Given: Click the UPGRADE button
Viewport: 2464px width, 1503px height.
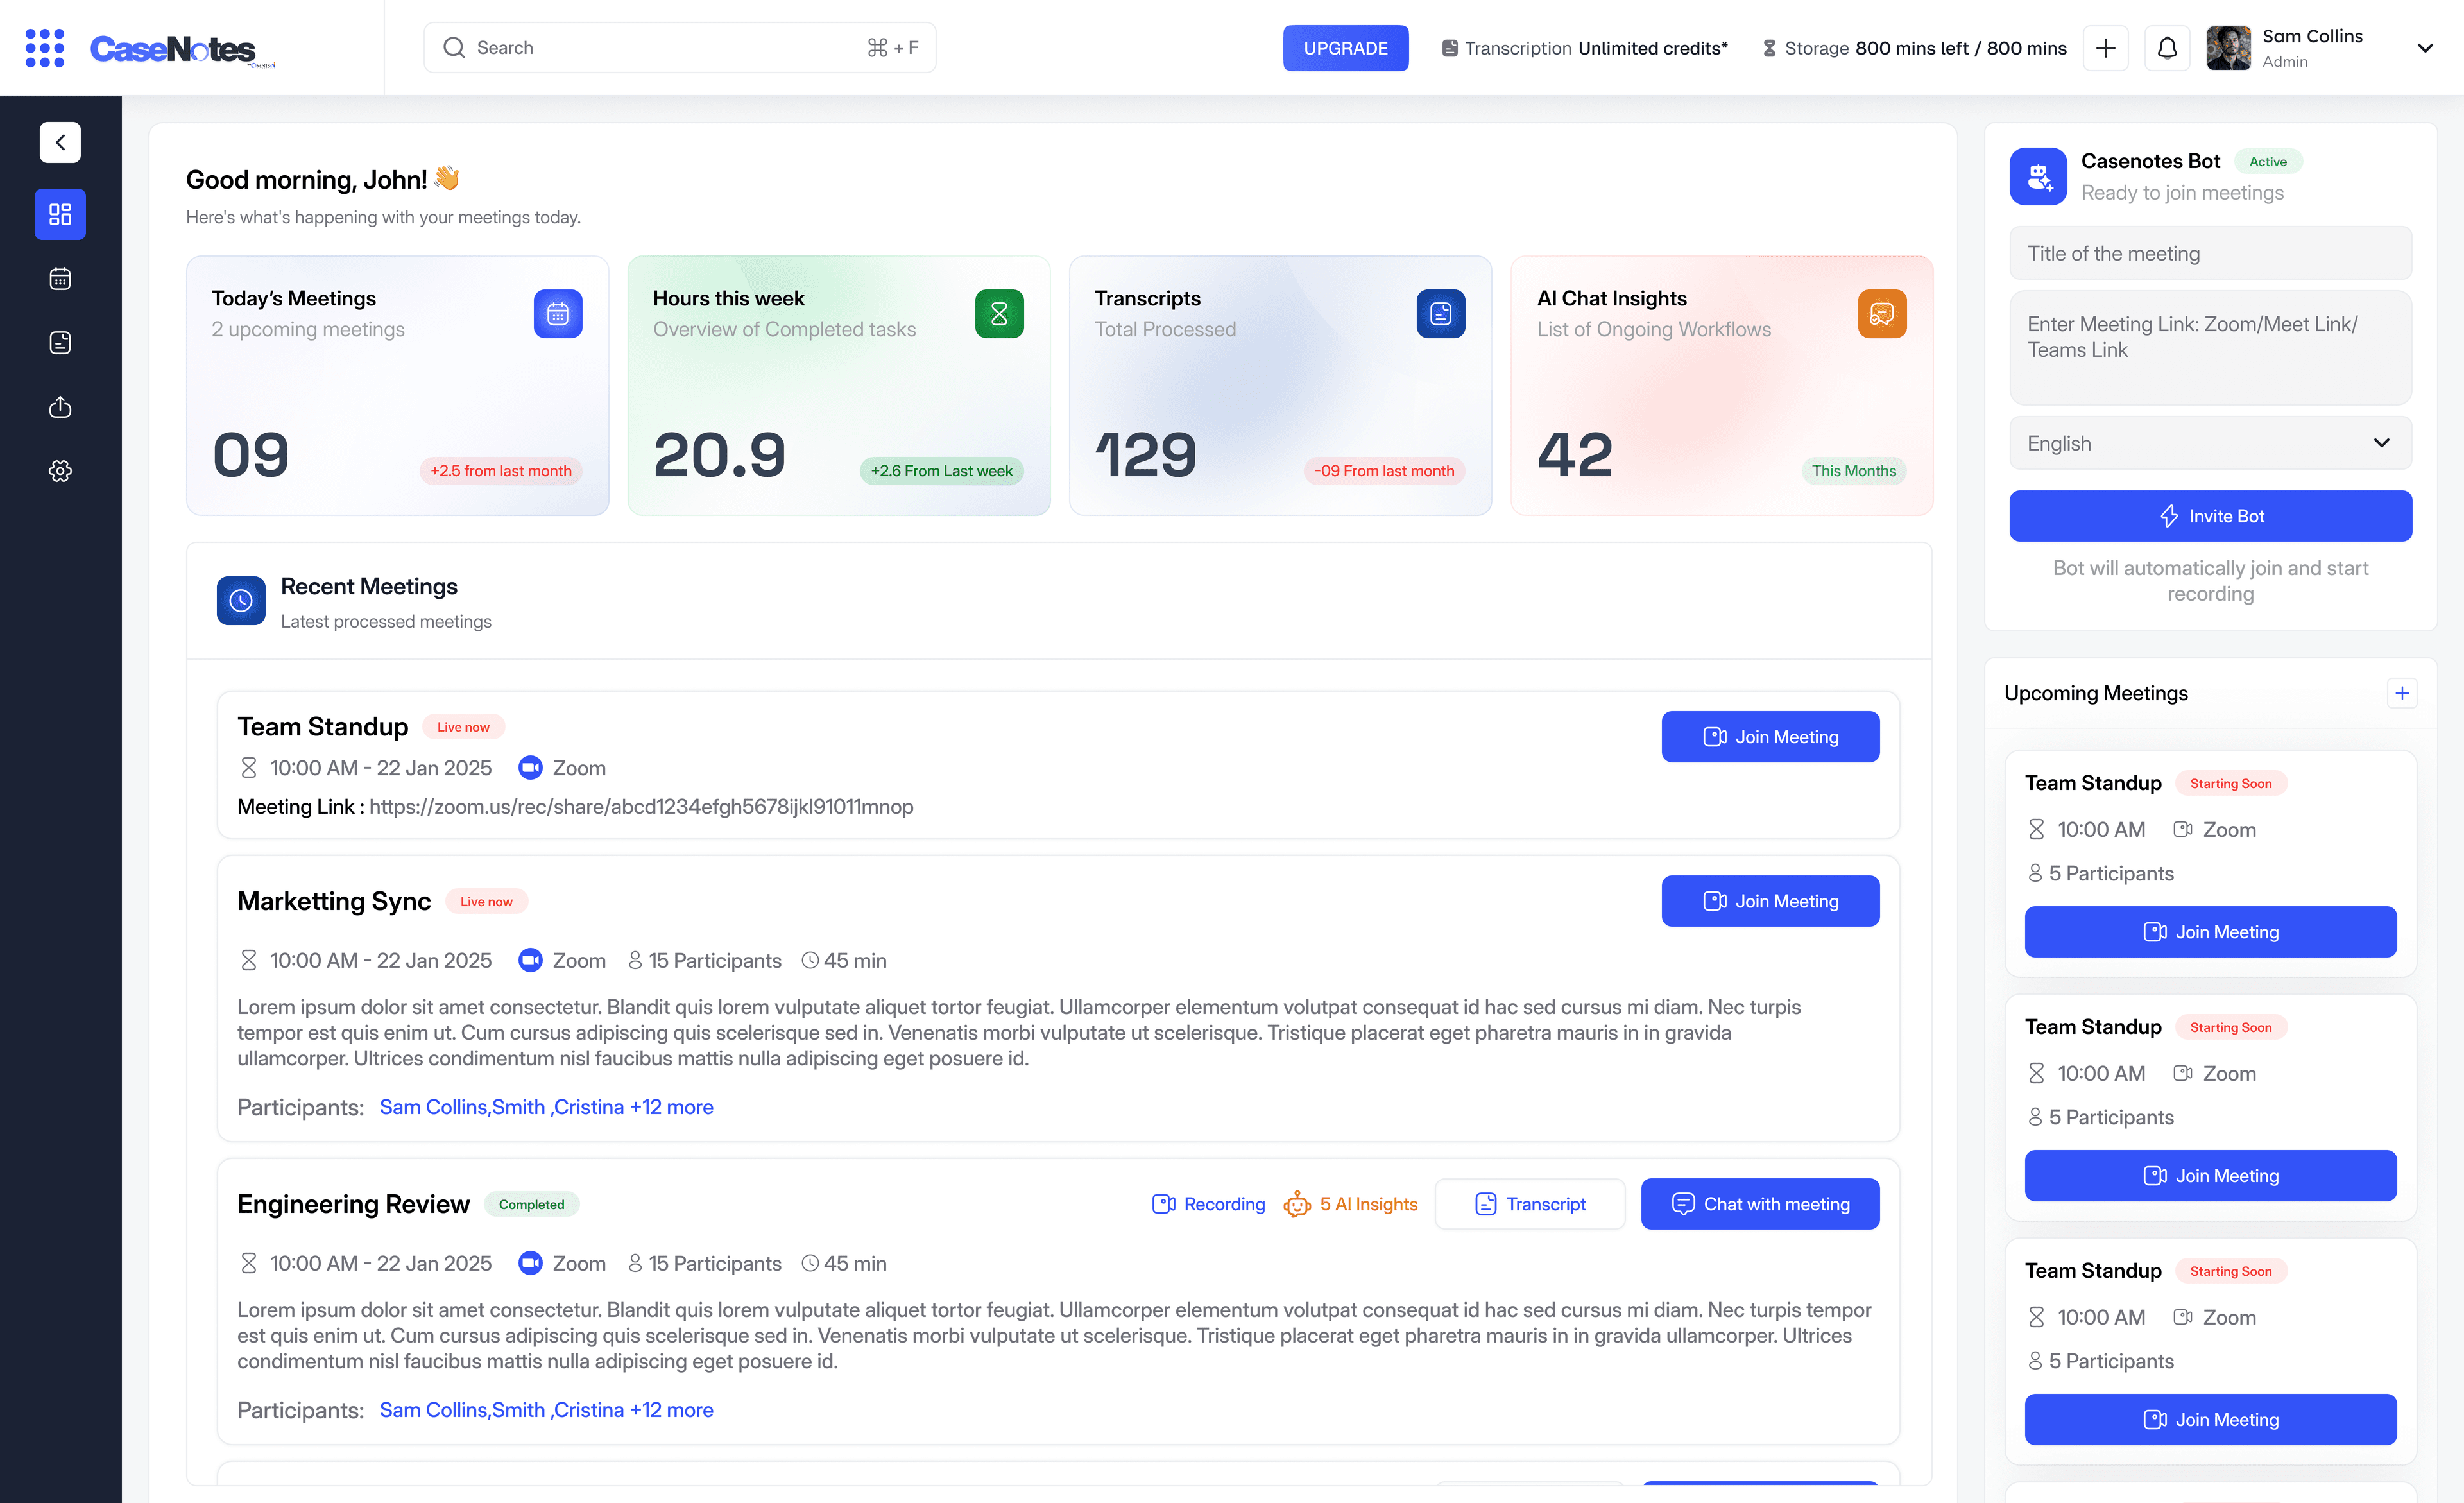Looking at the screenshot, I should [x=1345, y=48].
